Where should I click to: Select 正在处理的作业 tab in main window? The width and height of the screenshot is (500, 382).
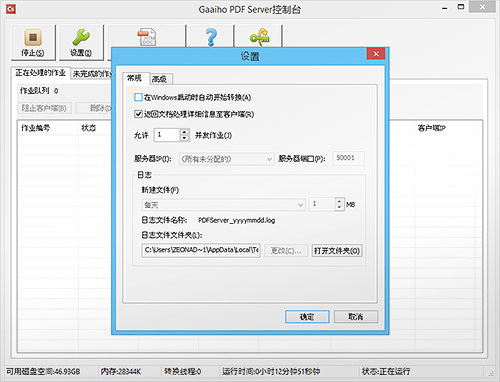40,73
